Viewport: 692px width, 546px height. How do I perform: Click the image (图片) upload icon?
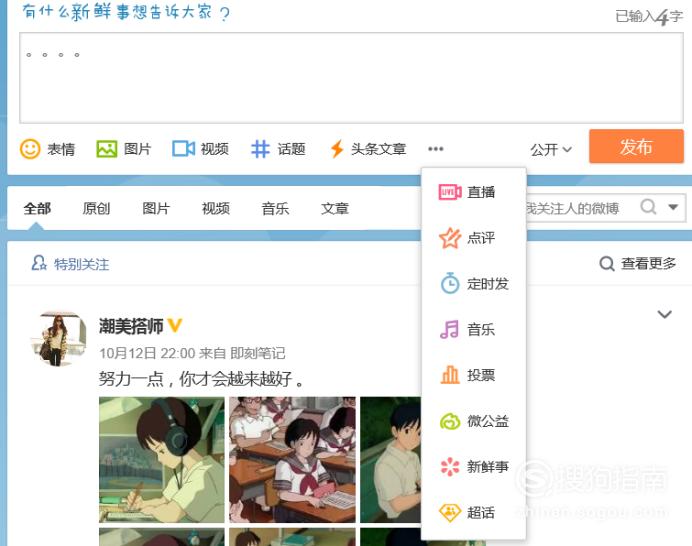click(106, 149)
